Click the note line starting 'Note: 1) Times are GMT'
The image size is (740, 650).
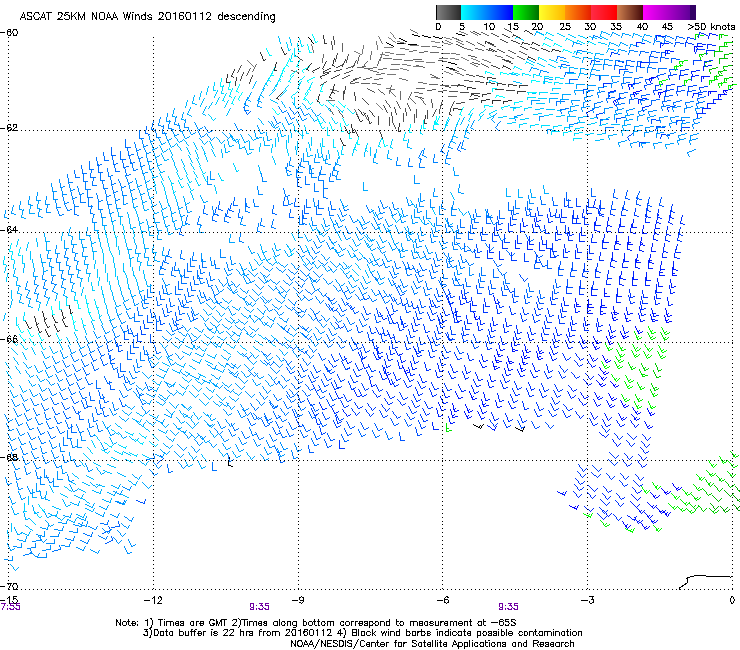316,623
